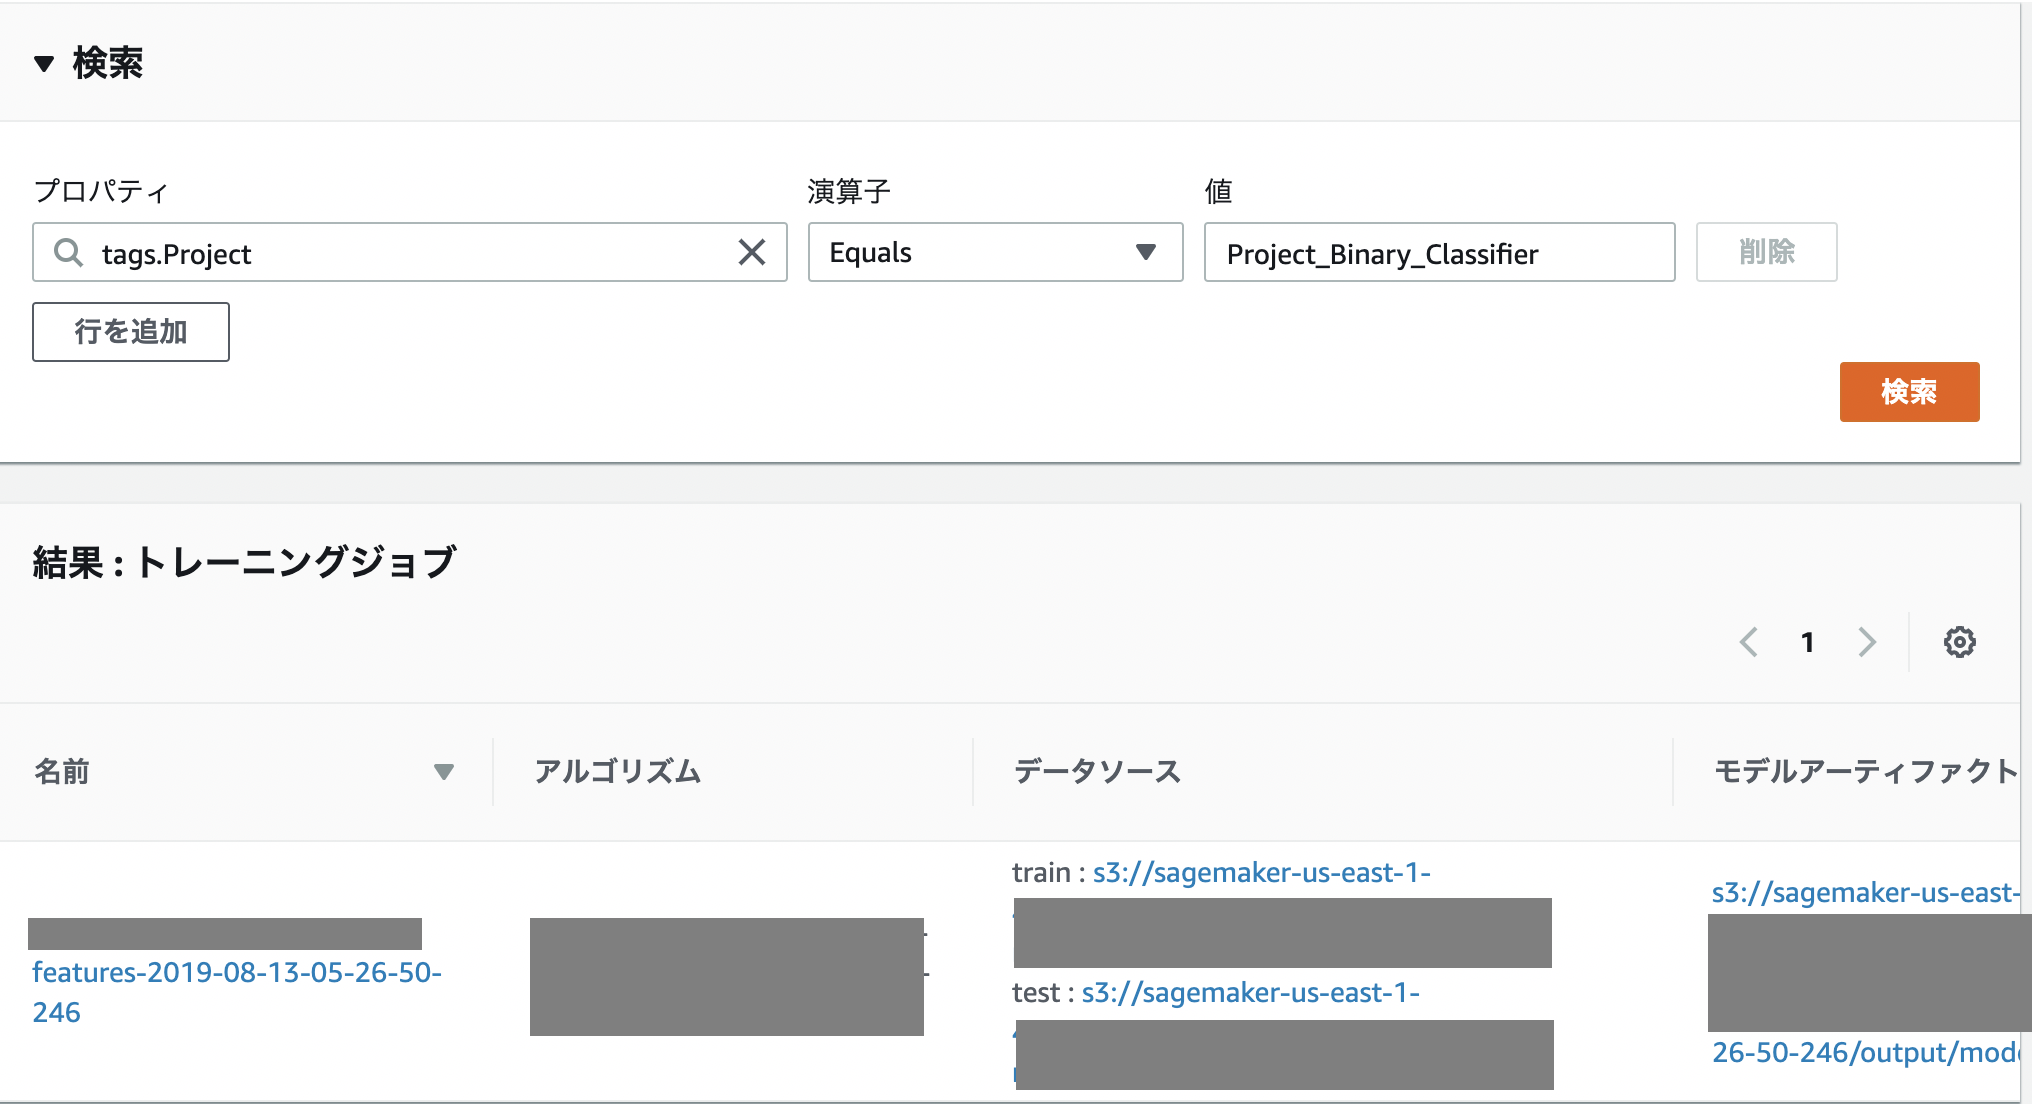Open the features-2019-08-13-05-26-50-246 training job
The height and width of the screenshot is (1106, 2032).
click(x=236, y=973)
